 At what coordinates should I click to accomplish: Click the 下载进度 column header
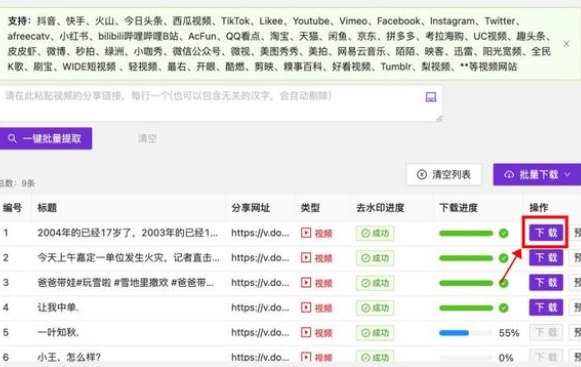pyautogui.click(x=458, y=208)
